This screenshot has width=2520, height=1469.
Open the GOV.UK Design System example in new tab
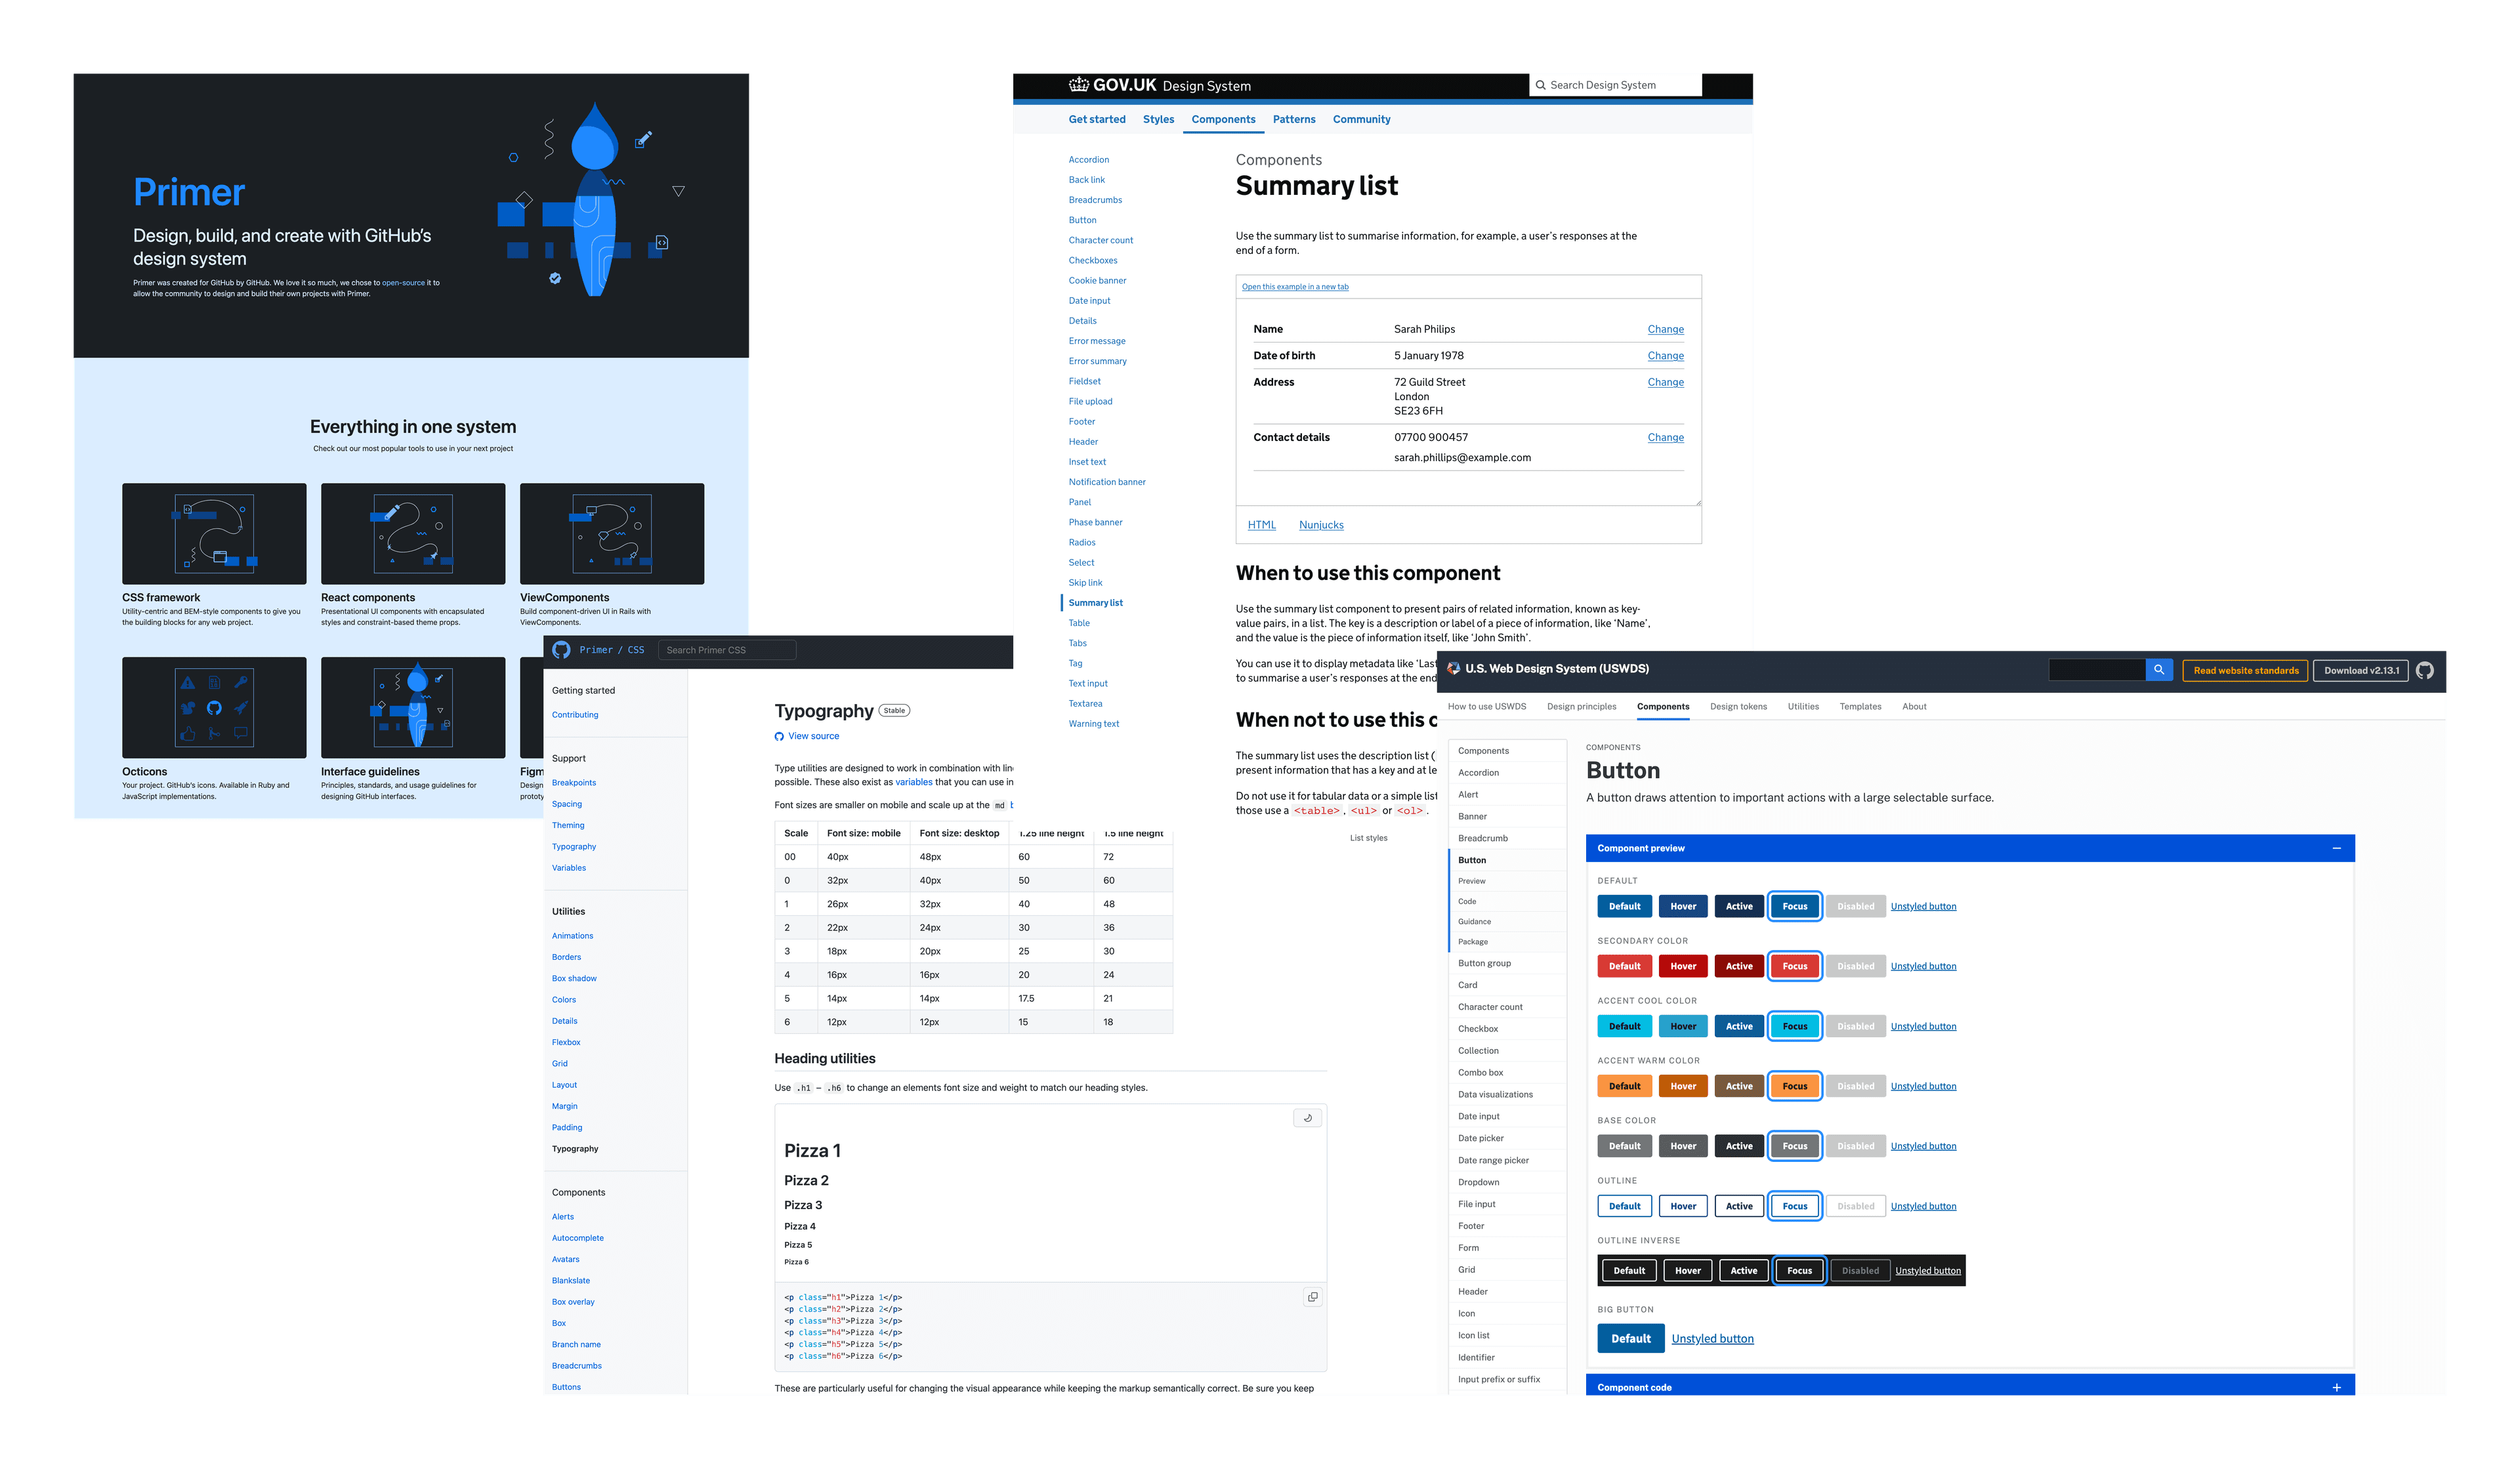coord(1294,287)
